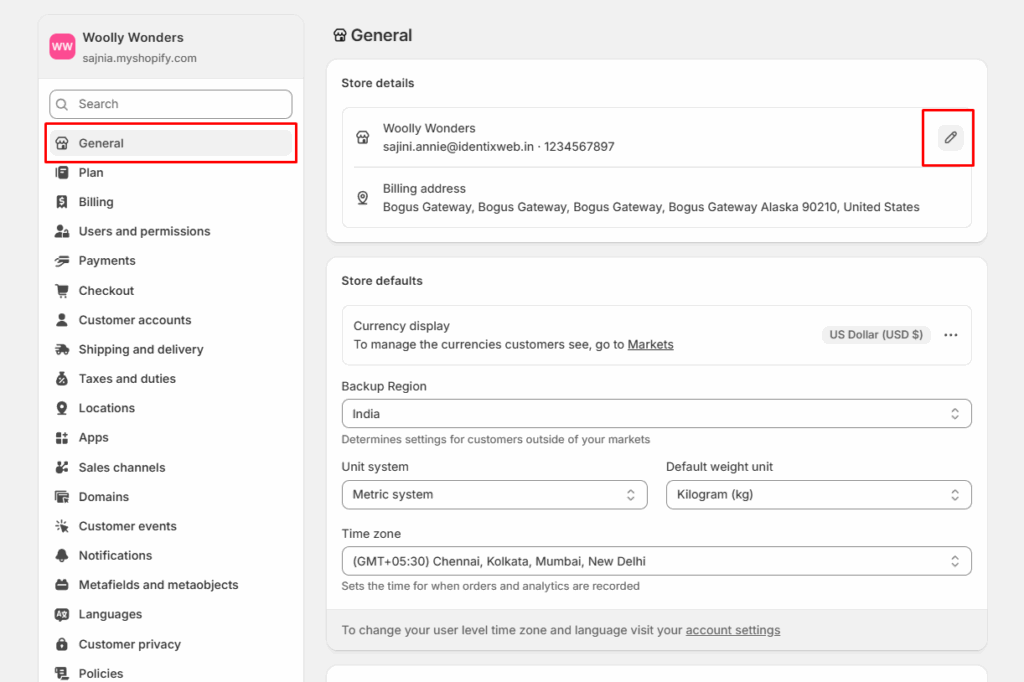Click the Notifications bell icon in sidebar
The image size is (1024, 682).
point(62,556)
